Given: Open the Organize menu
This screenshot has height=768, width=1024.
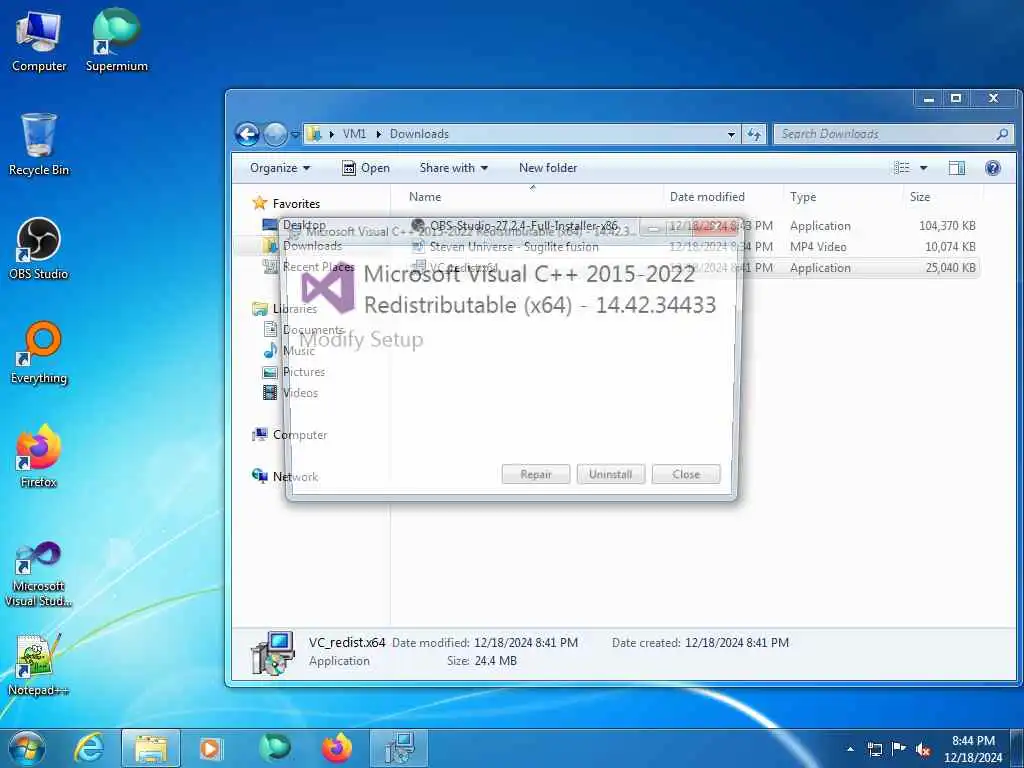Looking at the screenshot, I should coord(280,168).
